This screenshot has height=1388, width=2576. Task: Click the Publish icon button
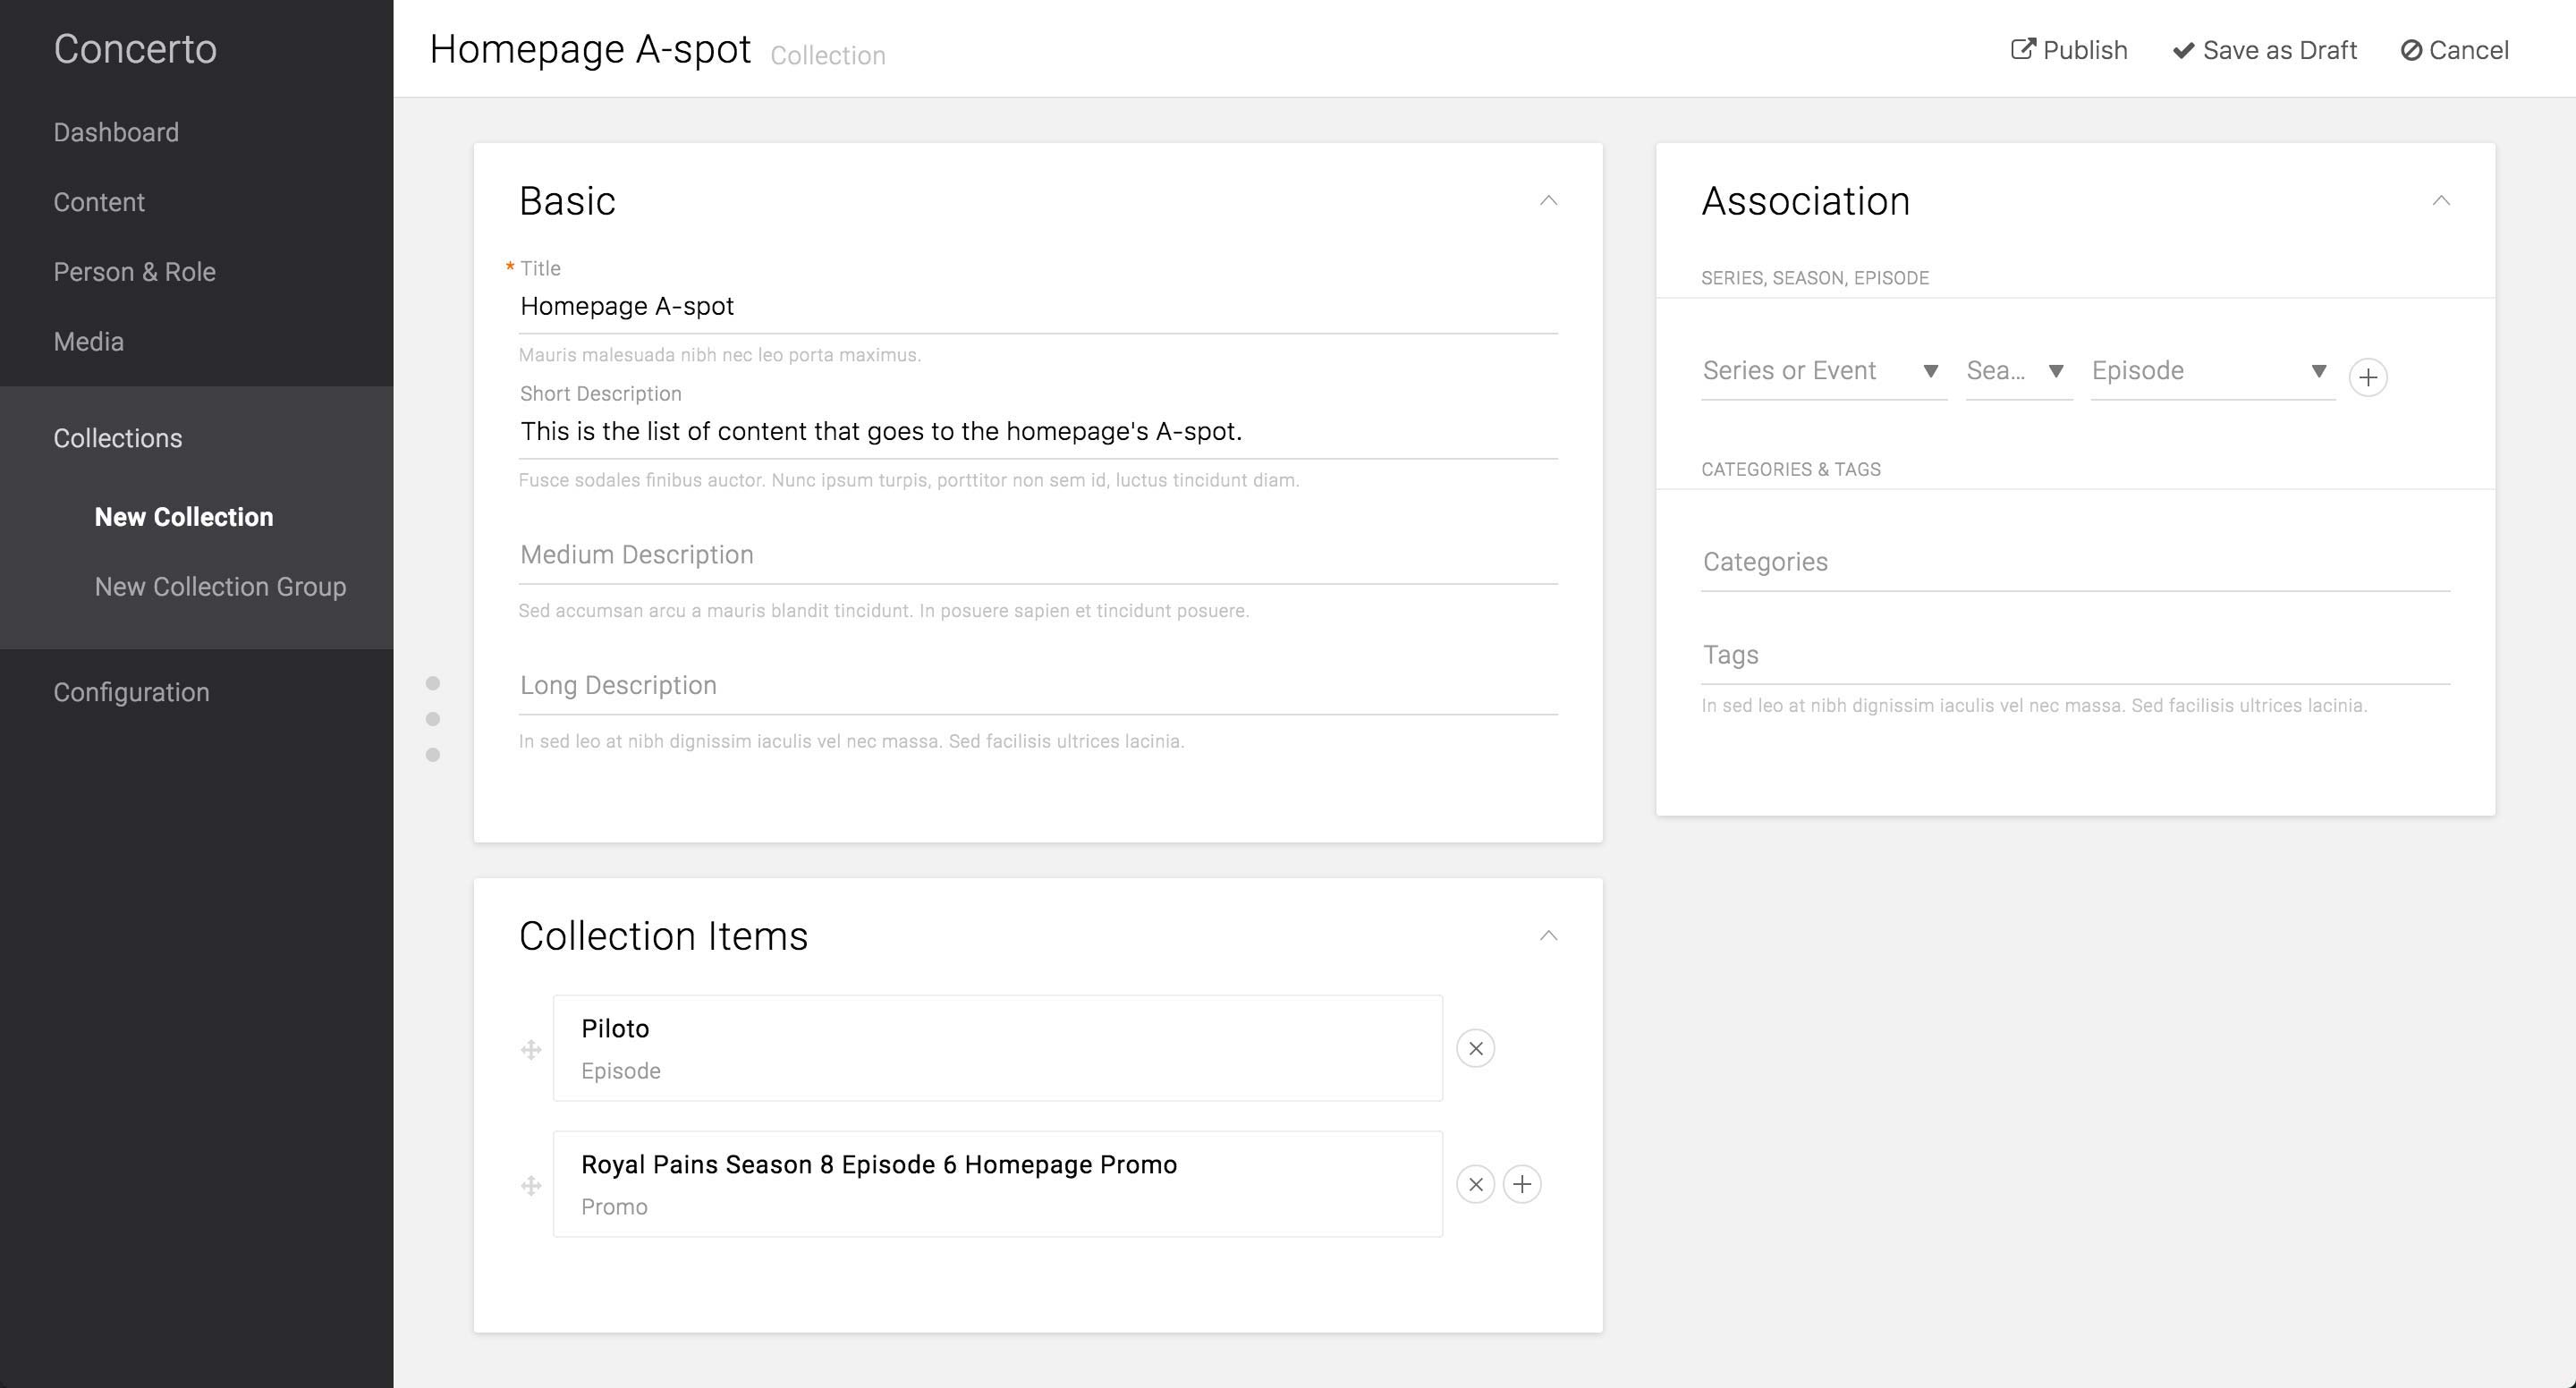coord(2068,50)
